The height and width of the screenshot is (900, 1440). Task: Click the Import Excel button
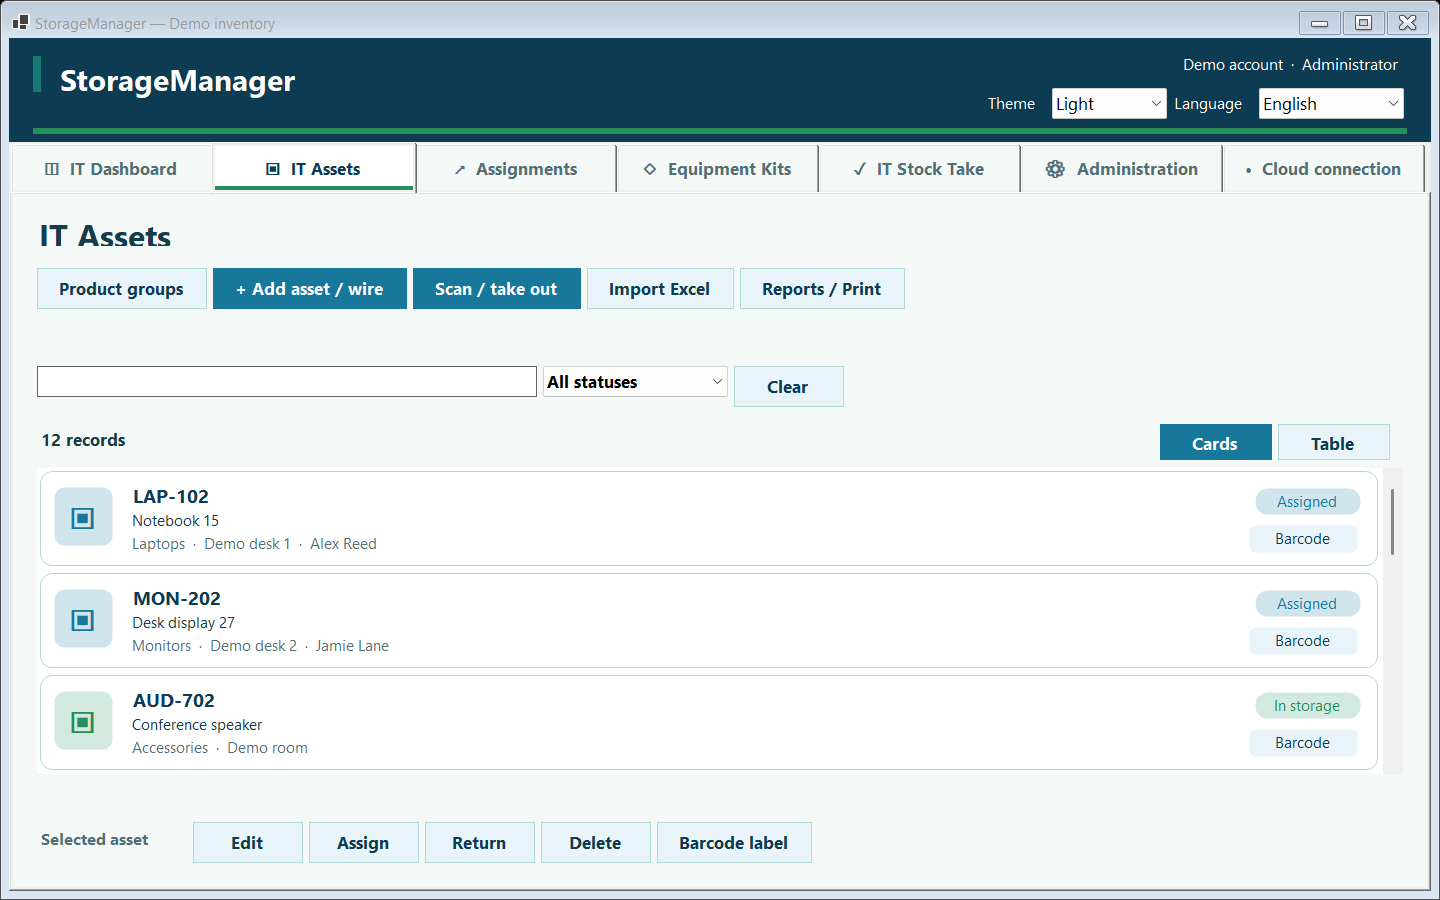[660, 289]
